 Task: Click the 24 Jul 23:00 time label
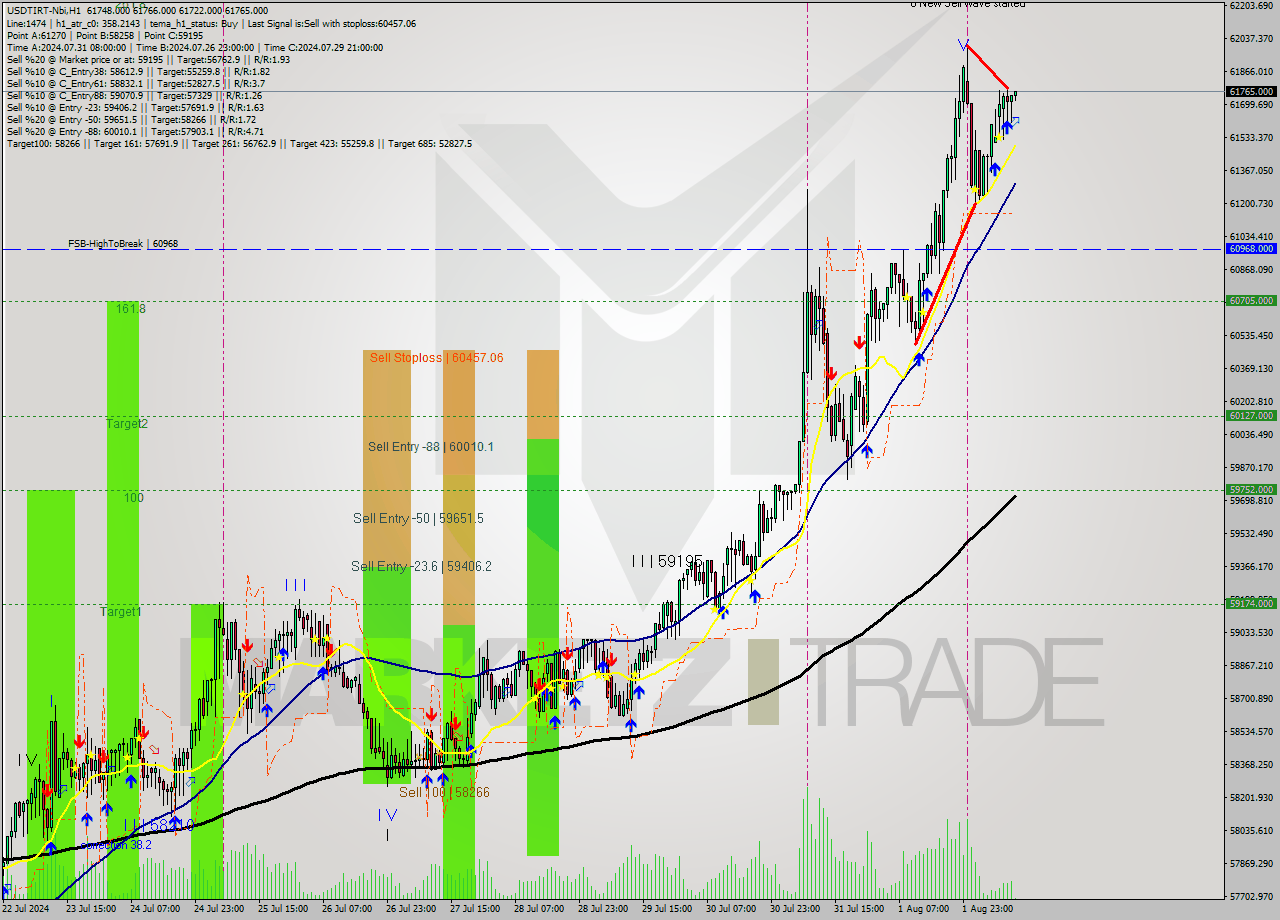tap(219, 909)
